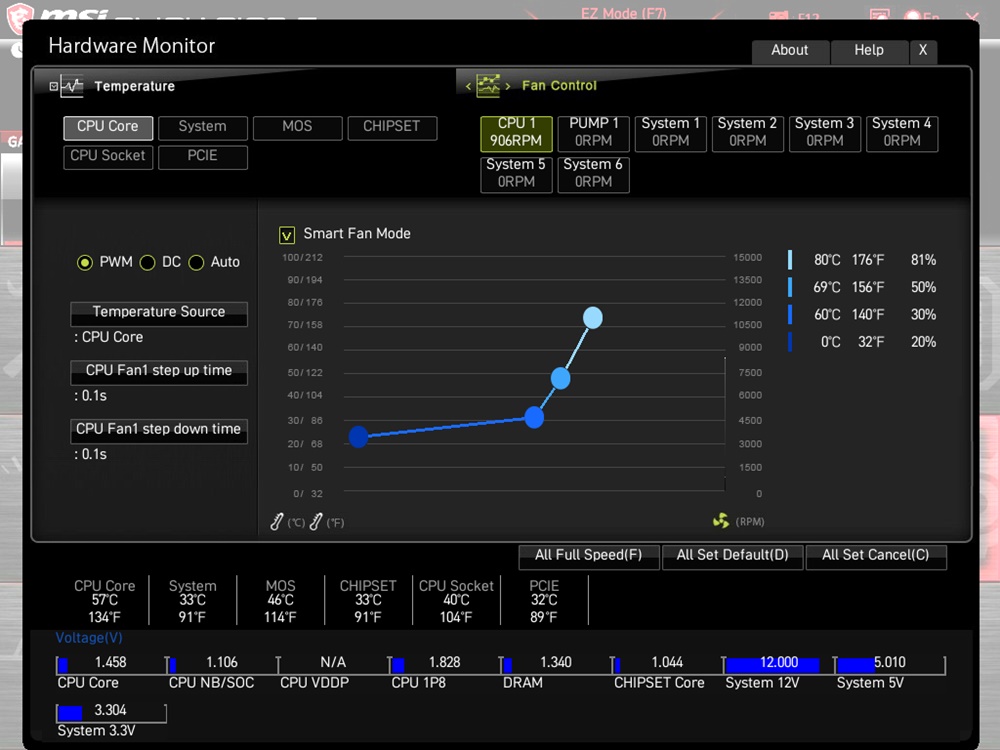This screenshot has height=750, width=1000.
Task: Click All Full Speed(F) button
Action: click(x=589, y=556)
